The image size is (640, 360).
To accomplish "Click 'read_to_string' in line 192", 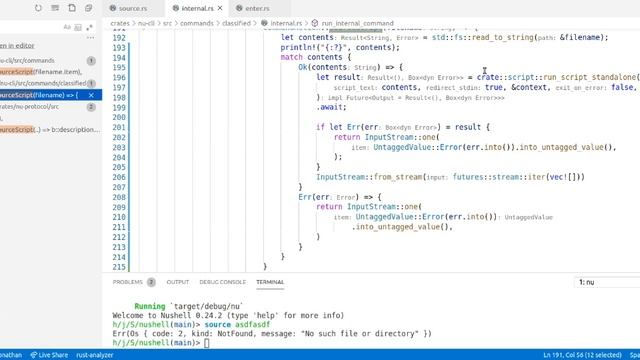I will point(502,37).
